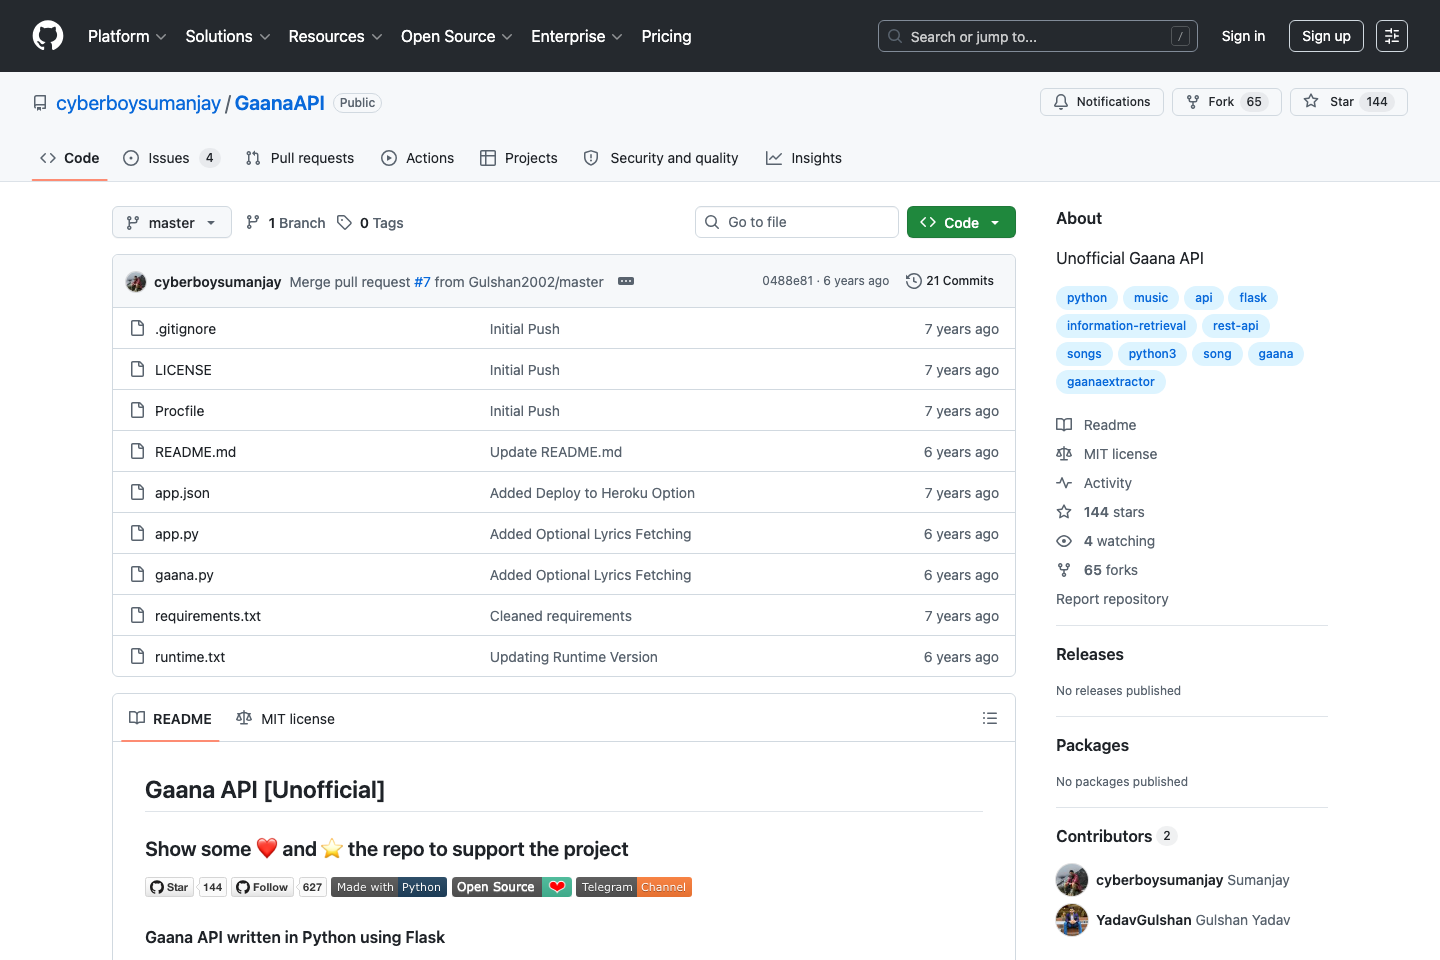Expand the Open Source navigation menu
This screenshot has width=1440, height=960.
tap(456, 36)
